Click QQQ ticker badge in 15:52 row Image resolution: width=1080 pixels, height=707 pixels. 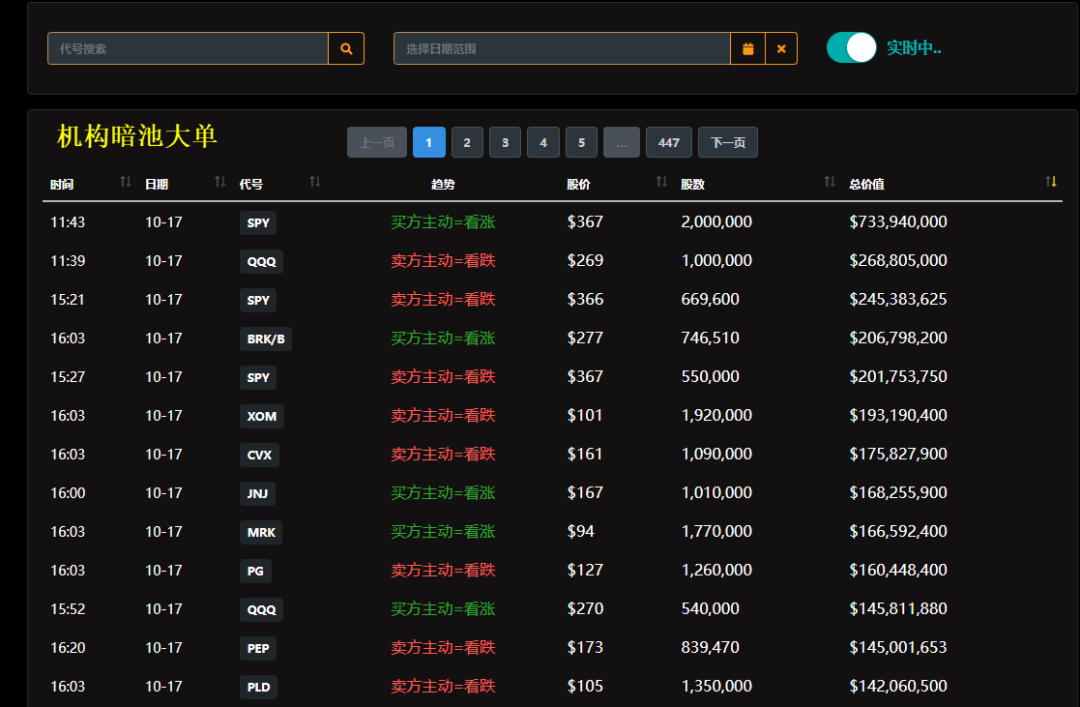[262, 609]
